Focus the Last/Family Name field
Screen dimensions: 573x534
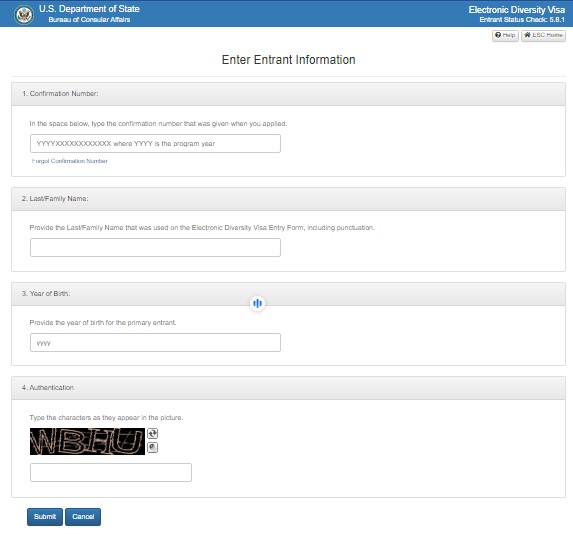point(155,247)
